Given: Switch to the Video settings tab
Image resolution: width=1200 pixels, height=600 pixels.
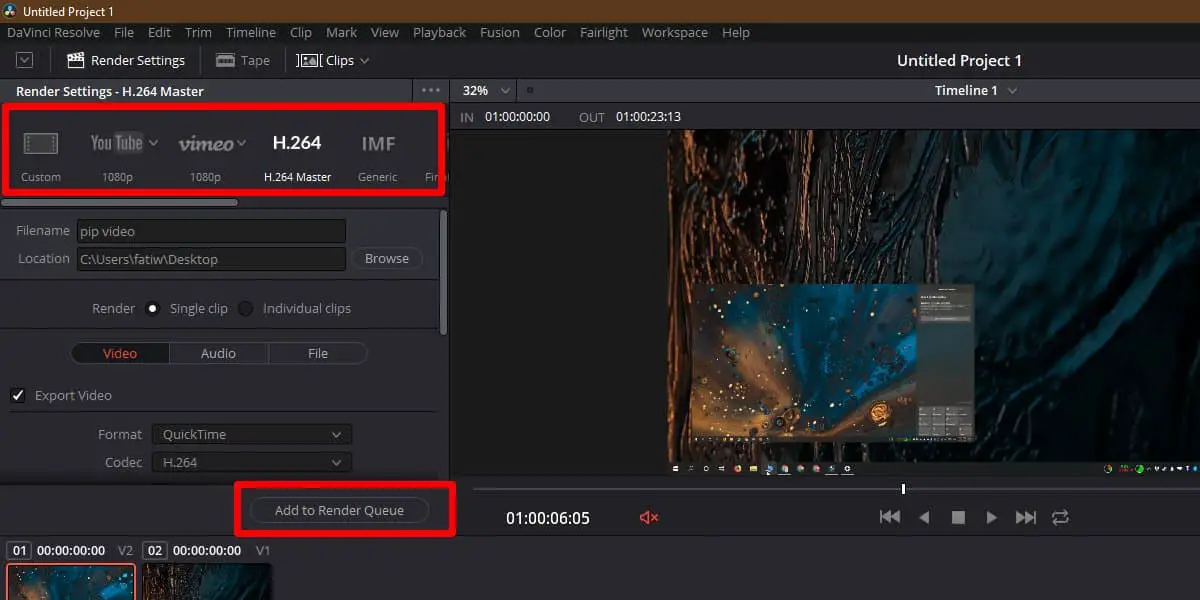Looking at the screenshot, I should coord(120,353).
